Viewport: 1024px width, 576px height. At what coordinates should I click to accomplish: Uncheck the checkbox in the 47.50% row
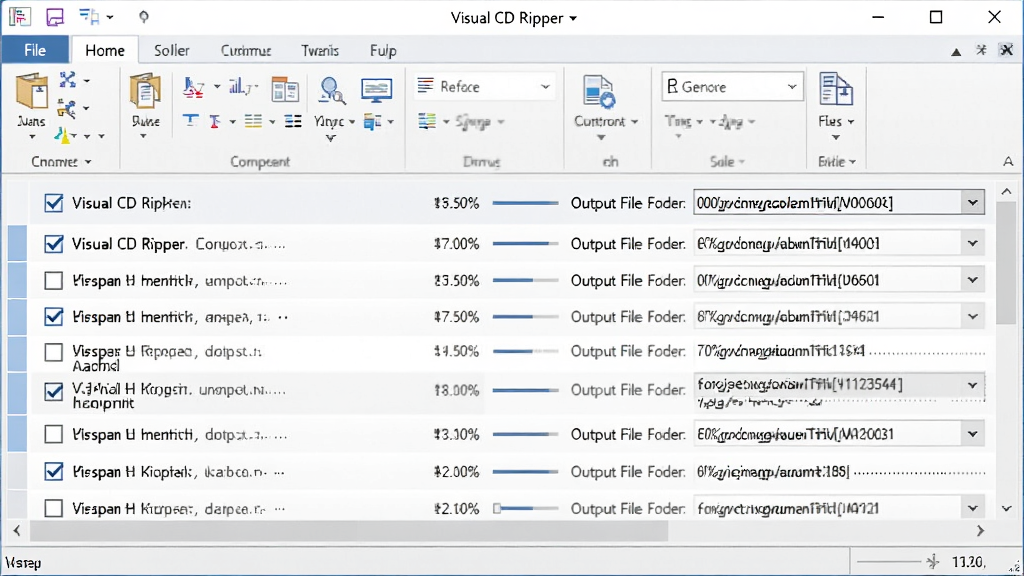coord(54,317)
